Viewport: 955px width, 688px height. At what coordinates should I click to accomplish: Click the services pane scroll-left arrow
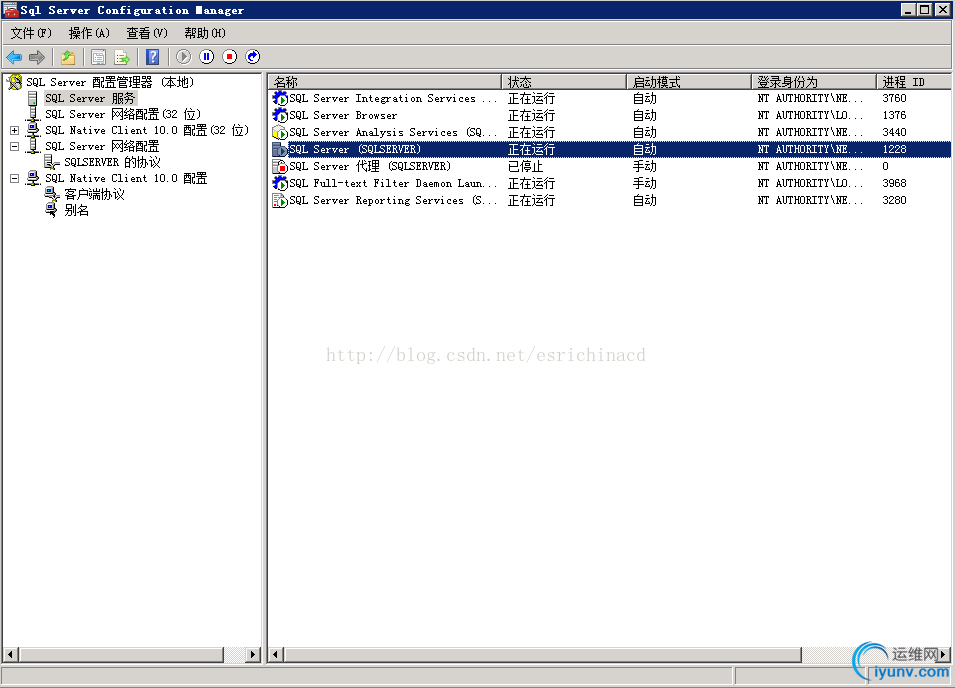tap(276, 655)
